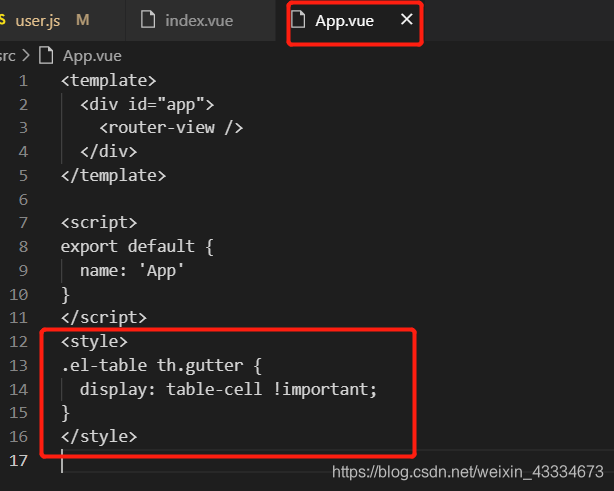
Task: Click the </template> closing tag
Action: click(x=114, y=175)
